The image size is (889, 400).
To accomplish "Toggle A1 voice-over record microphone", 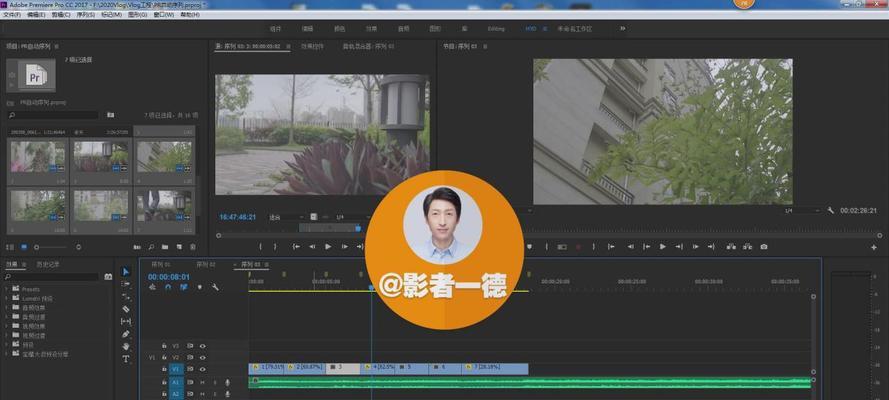I will click(x=227, y=382).
